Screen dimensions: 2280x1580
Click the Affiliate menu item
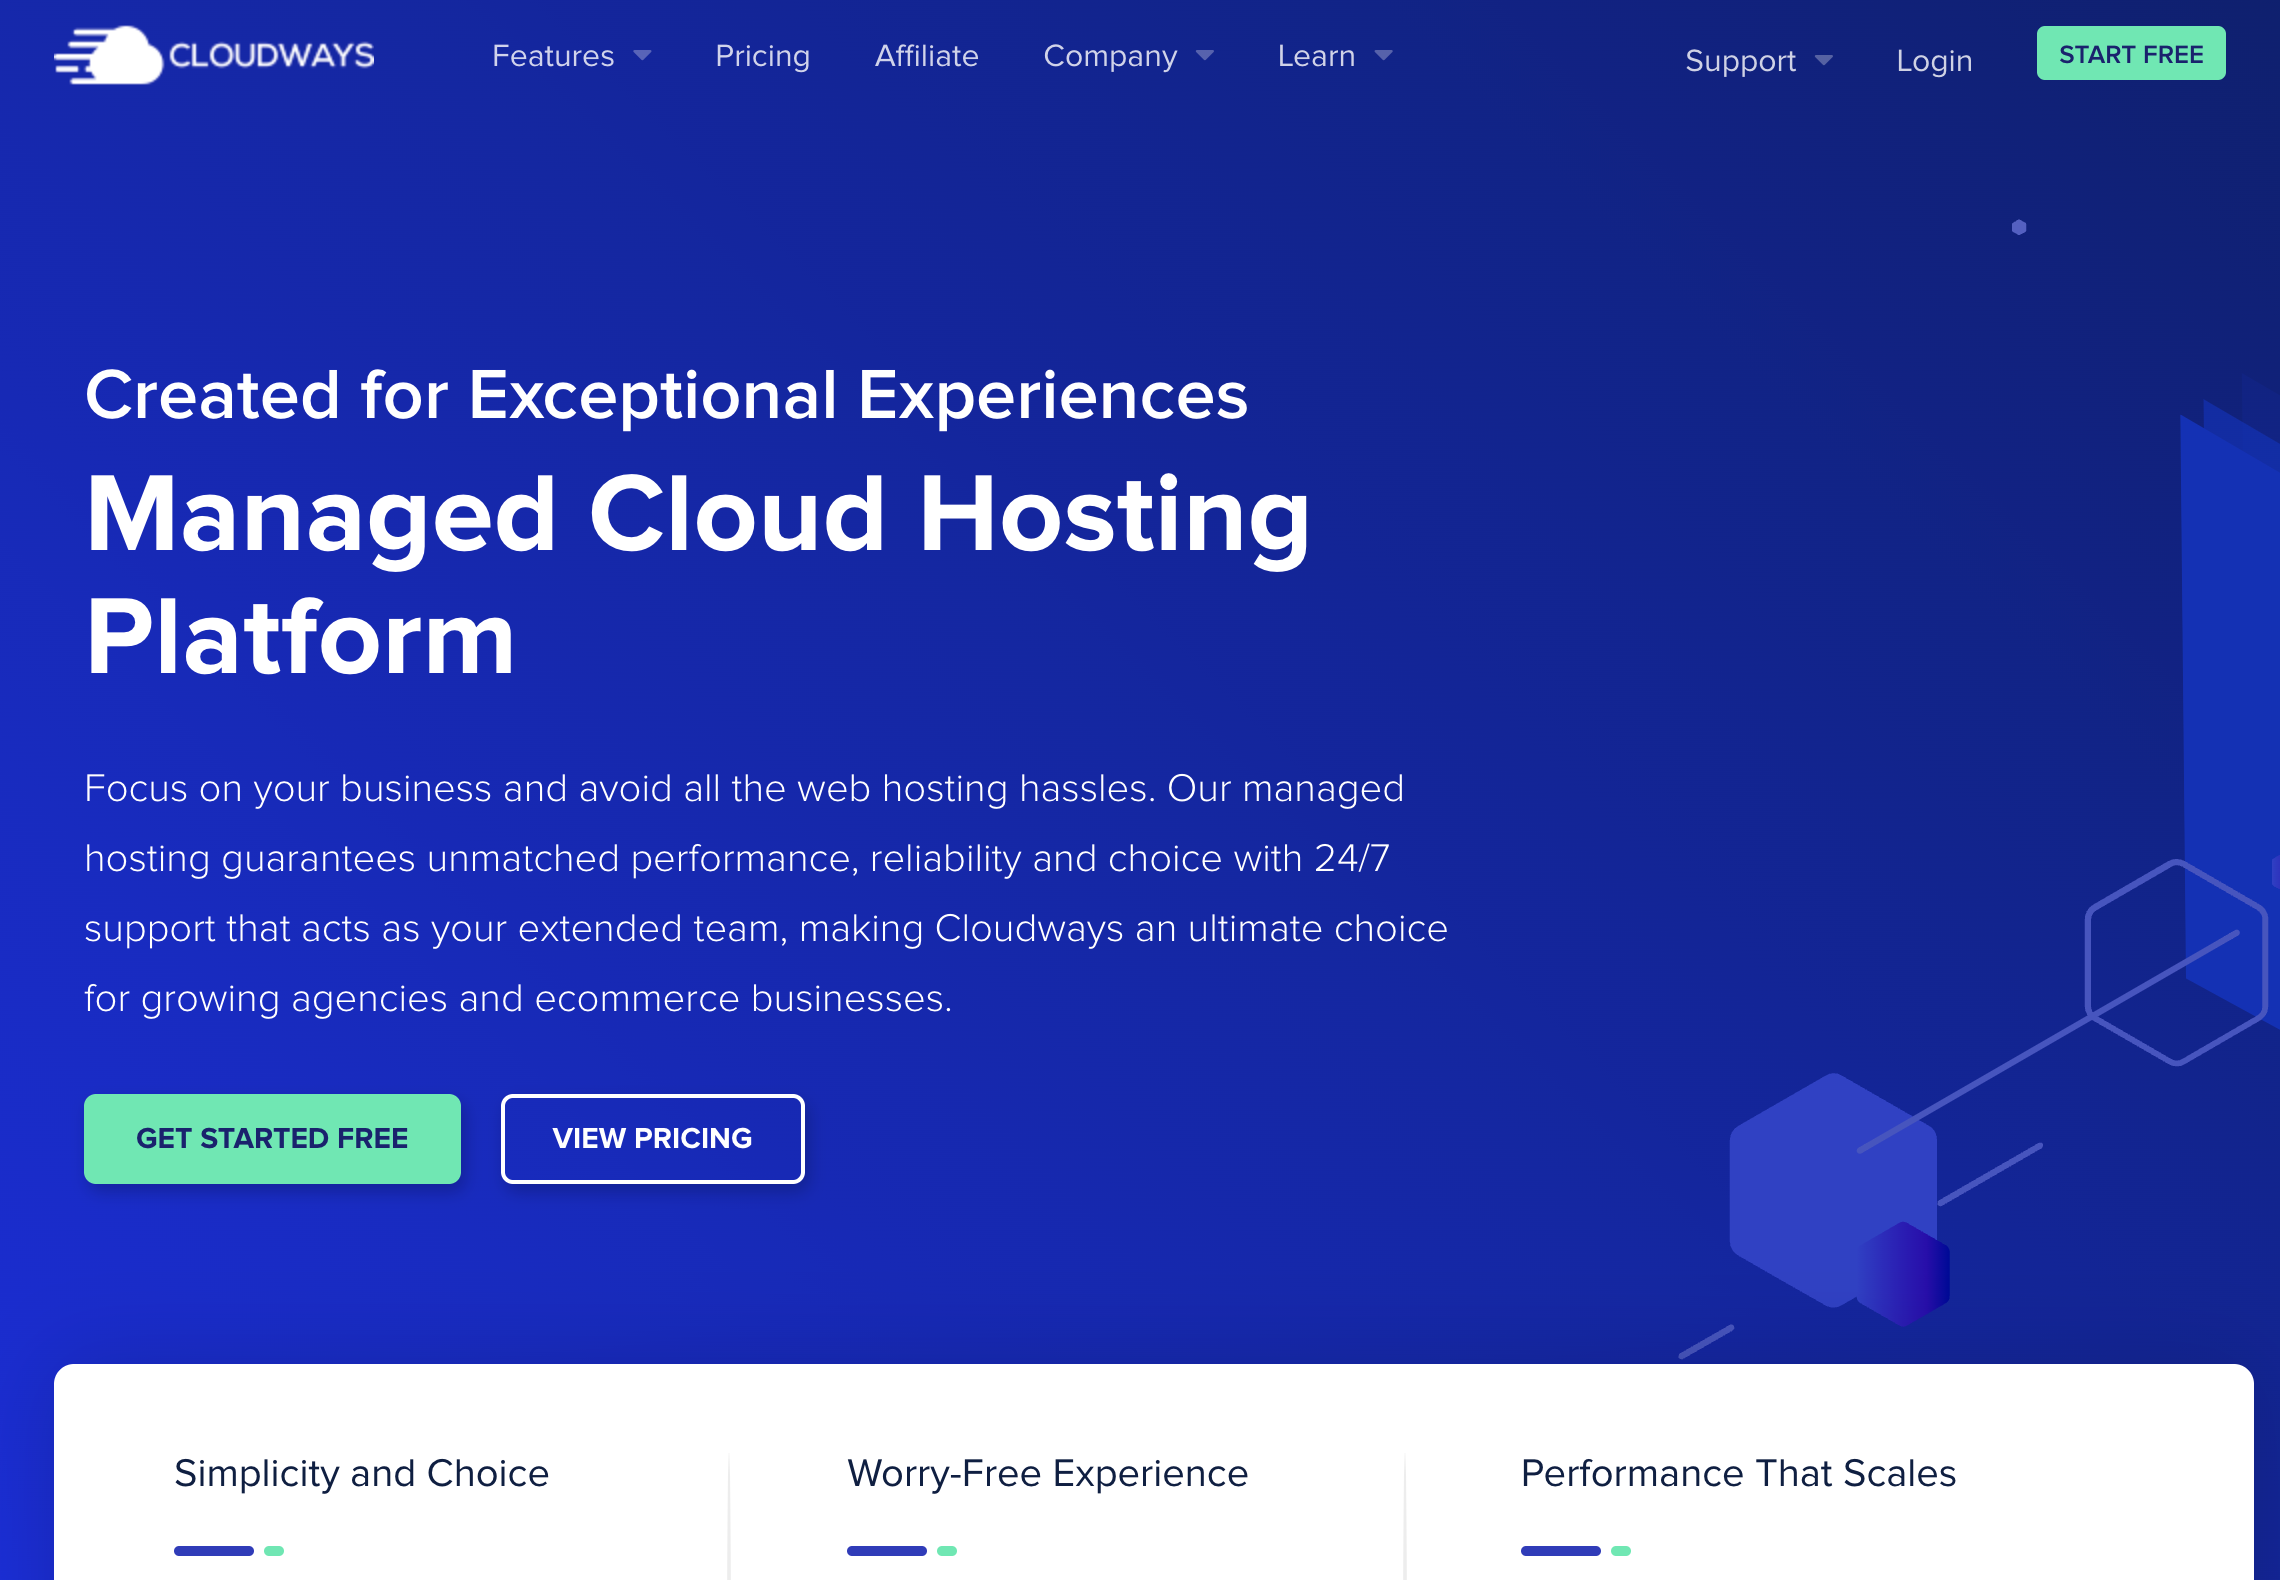pos(927,55)
